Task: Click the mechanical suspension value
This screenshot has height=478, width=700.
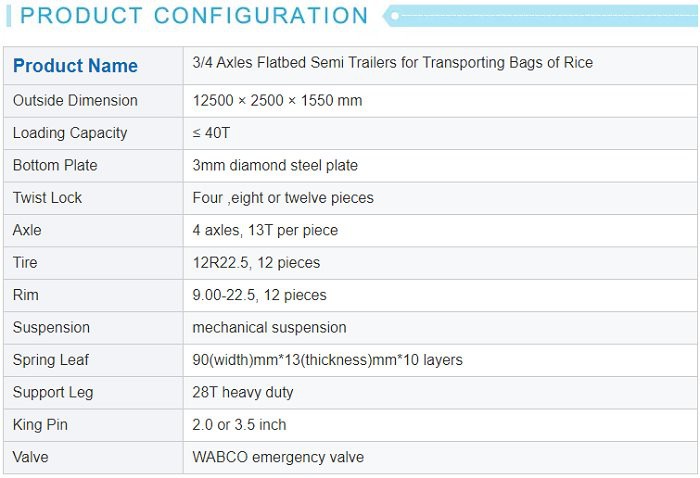Action: pyautogui.click(x=269, y=328)
